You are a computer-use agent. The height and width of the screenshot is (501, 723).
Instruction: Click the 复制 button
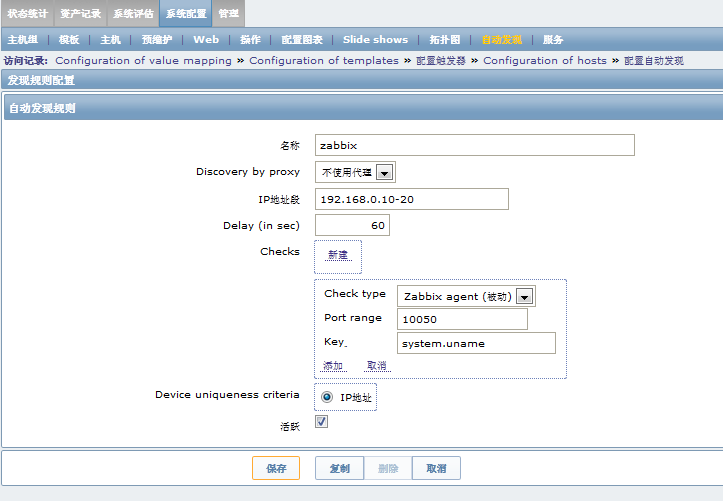(x=340, y=468)
